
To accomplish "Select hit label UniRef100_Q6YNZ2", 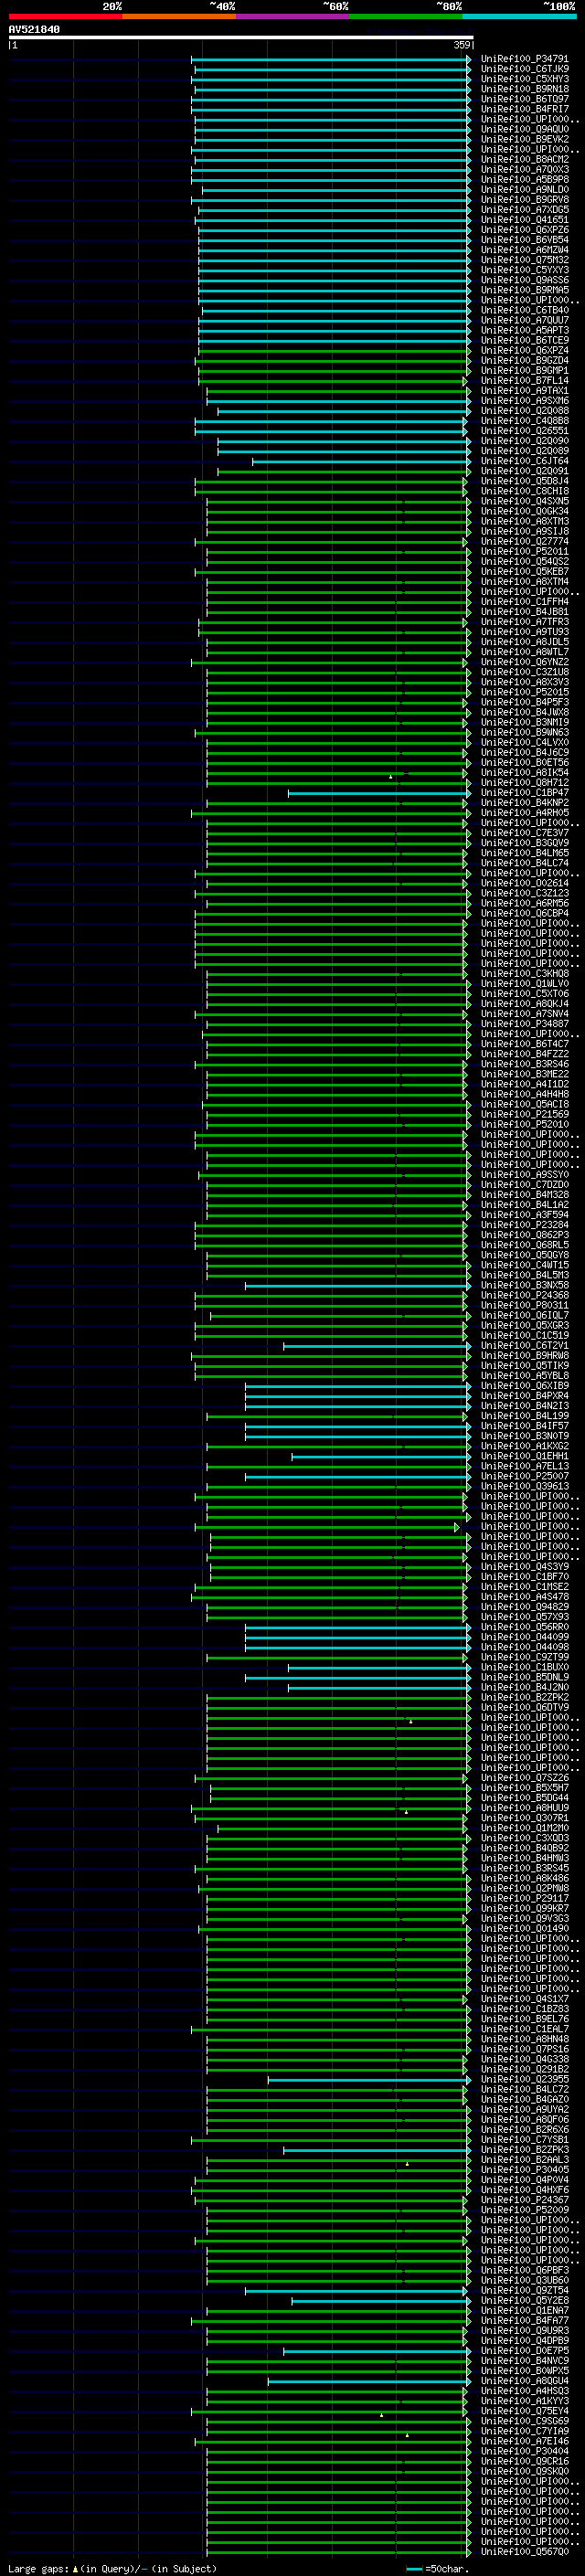I will click(524, 662).
